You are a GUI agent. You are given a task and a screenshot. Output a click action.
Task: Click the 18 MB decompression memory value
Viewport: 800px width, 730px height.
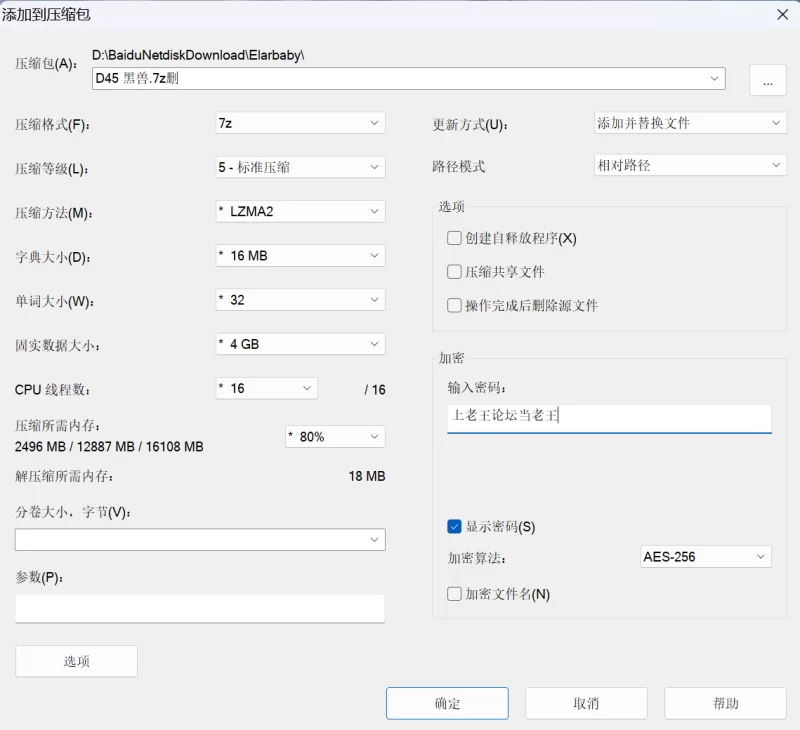pos(367,476)
